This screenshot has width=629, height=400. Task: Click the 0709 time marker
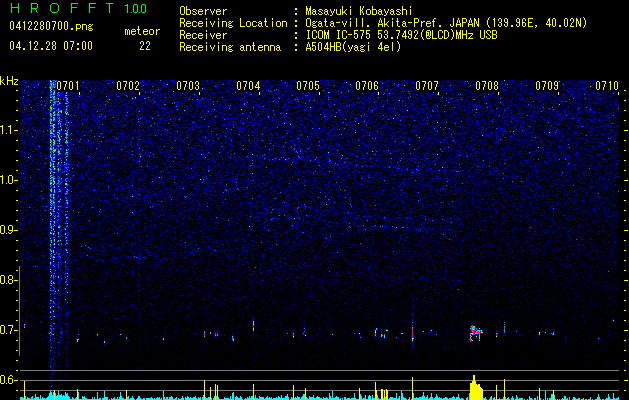pos(547,85)
